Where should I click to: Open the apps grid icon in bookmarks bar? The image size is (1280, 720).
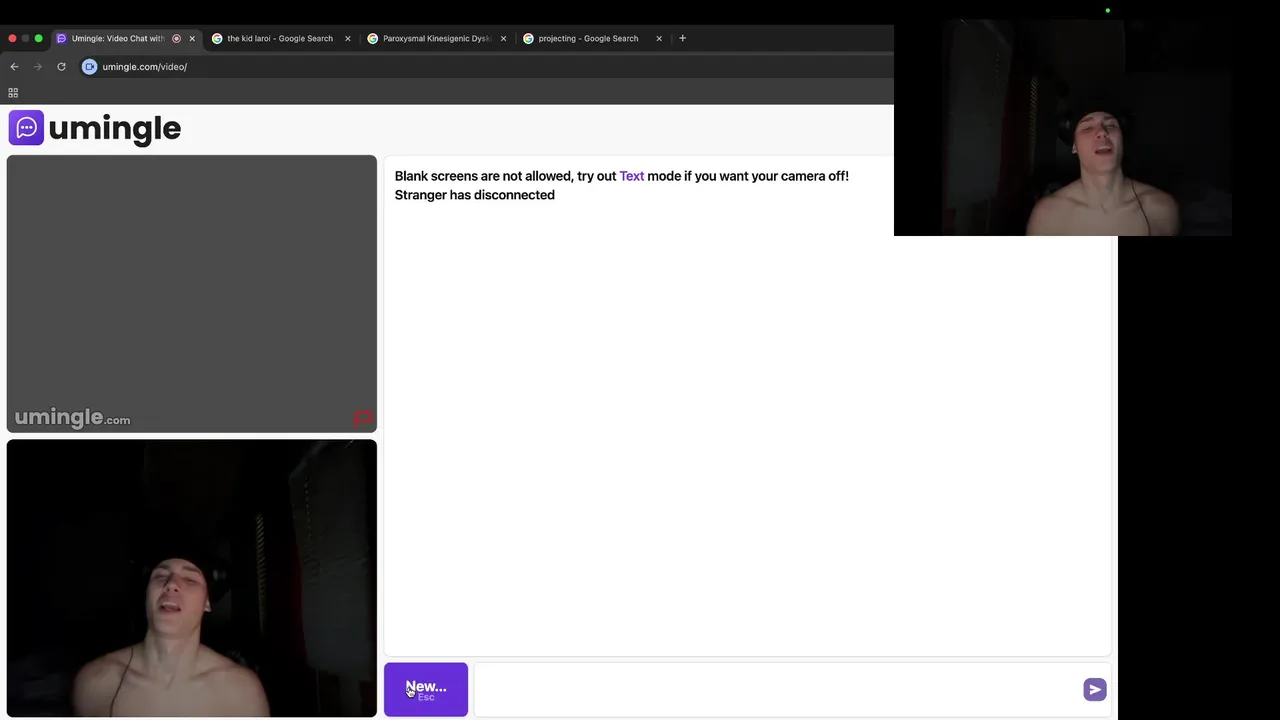pyautogui.click(x=13, y=93)
